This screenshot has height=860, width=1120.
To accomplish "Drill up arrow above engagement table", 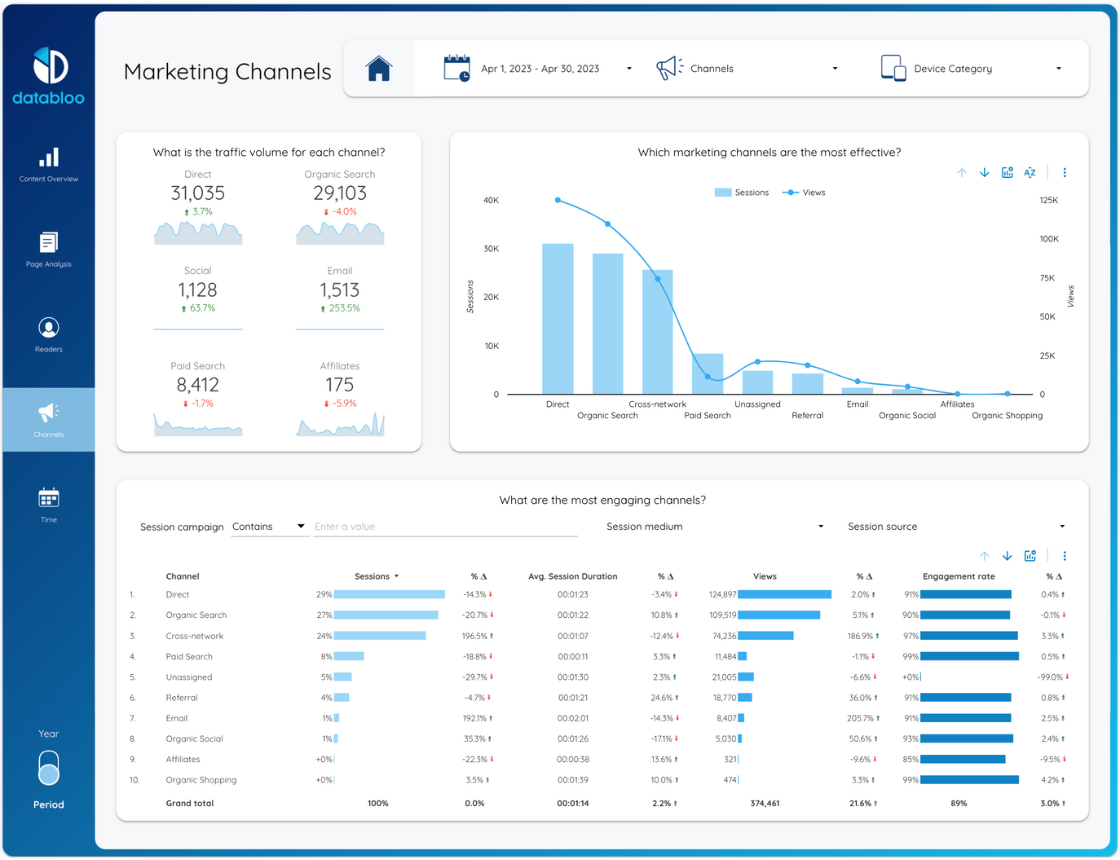I will (x=984, y=556).
